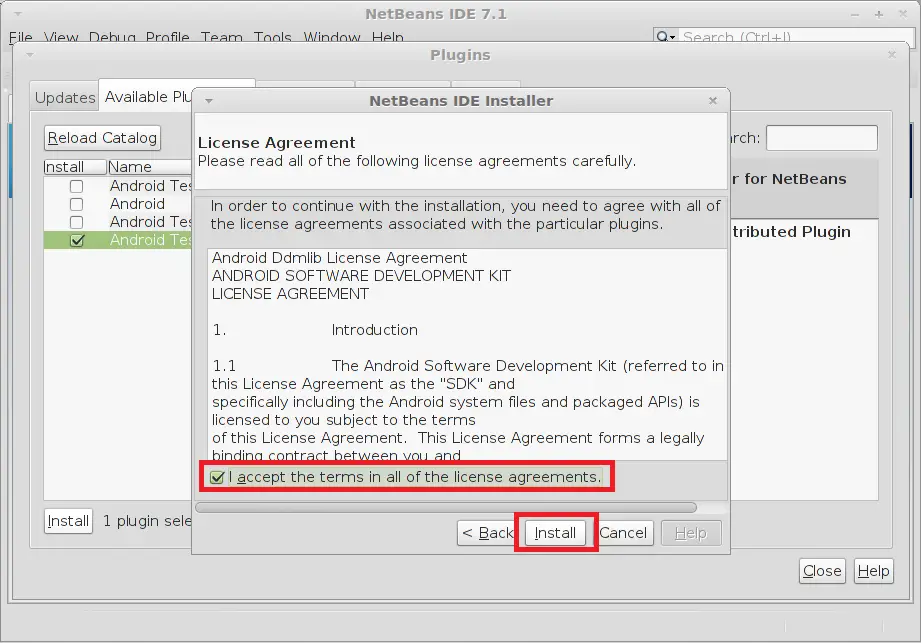Open the NetBeans IDE 7.1 window menu arrow
This screenshot has height=643, width=921.
point(18,14)
